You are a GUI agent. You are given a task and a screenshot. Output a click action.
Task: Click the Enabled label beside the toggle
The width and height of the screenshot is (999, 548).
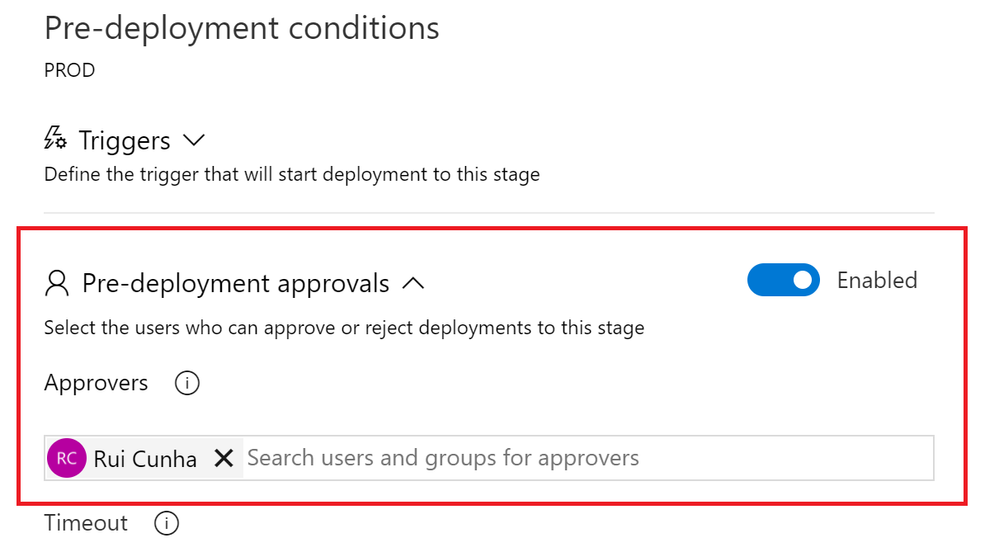tap(877, 281)
